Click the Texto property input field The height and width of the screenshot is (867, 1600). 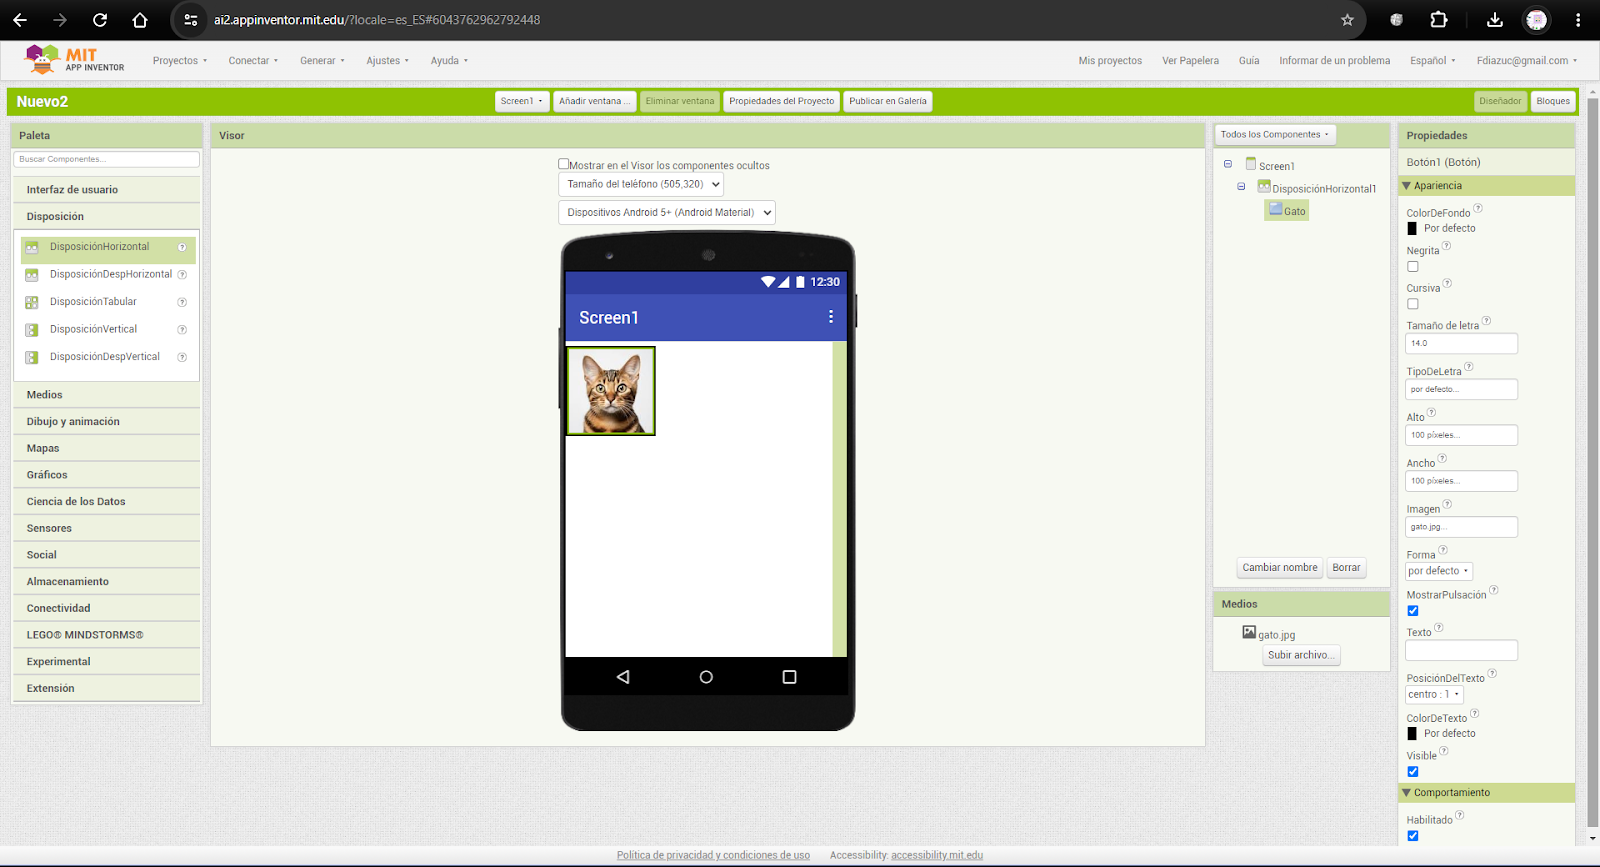tap(1461, 650)
